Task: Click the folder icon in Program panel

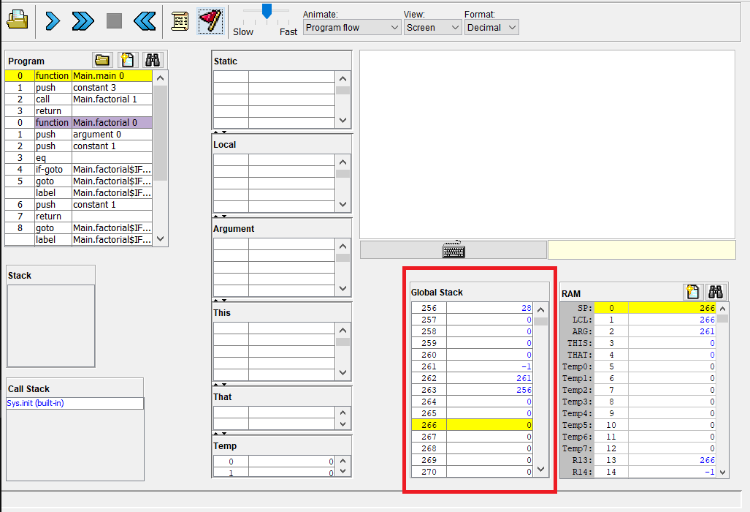Action: (102, 60)
